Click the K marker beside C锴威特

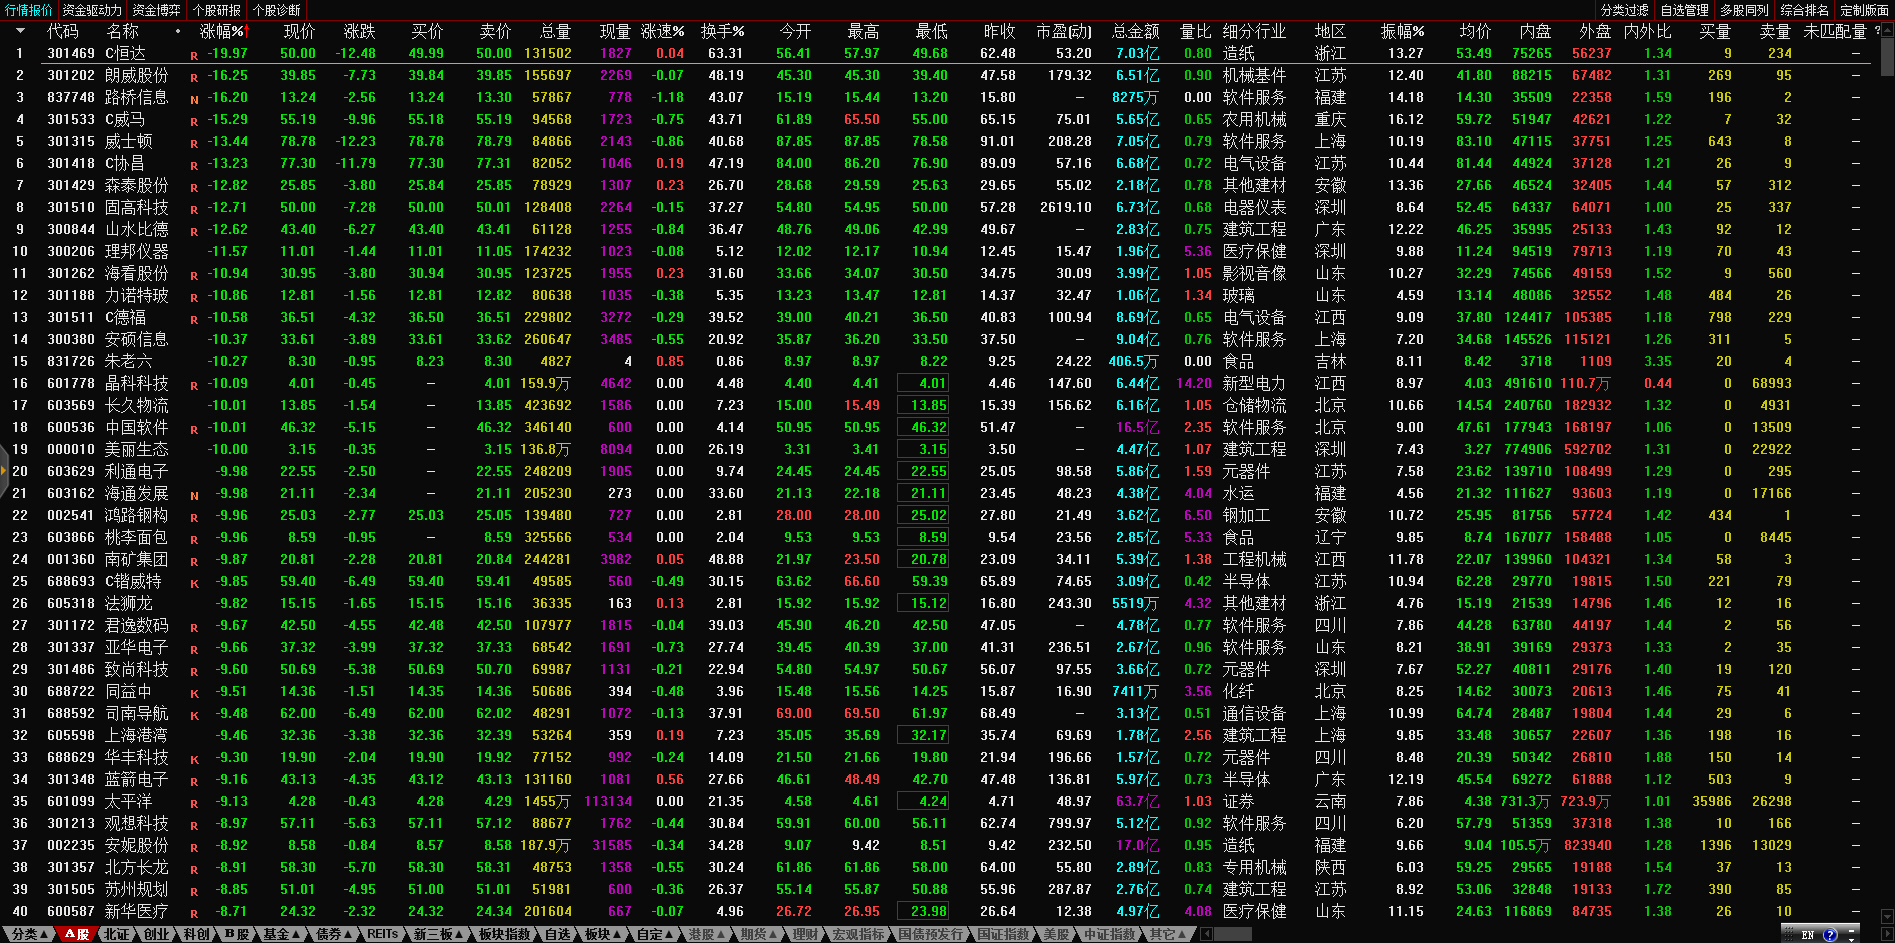click(194, 583)
